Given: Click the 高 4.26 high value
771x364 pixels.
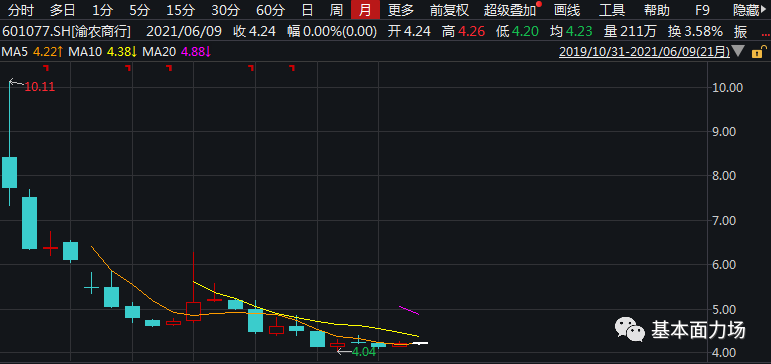Looking at the screenshot, I should [x=462, y=32].
